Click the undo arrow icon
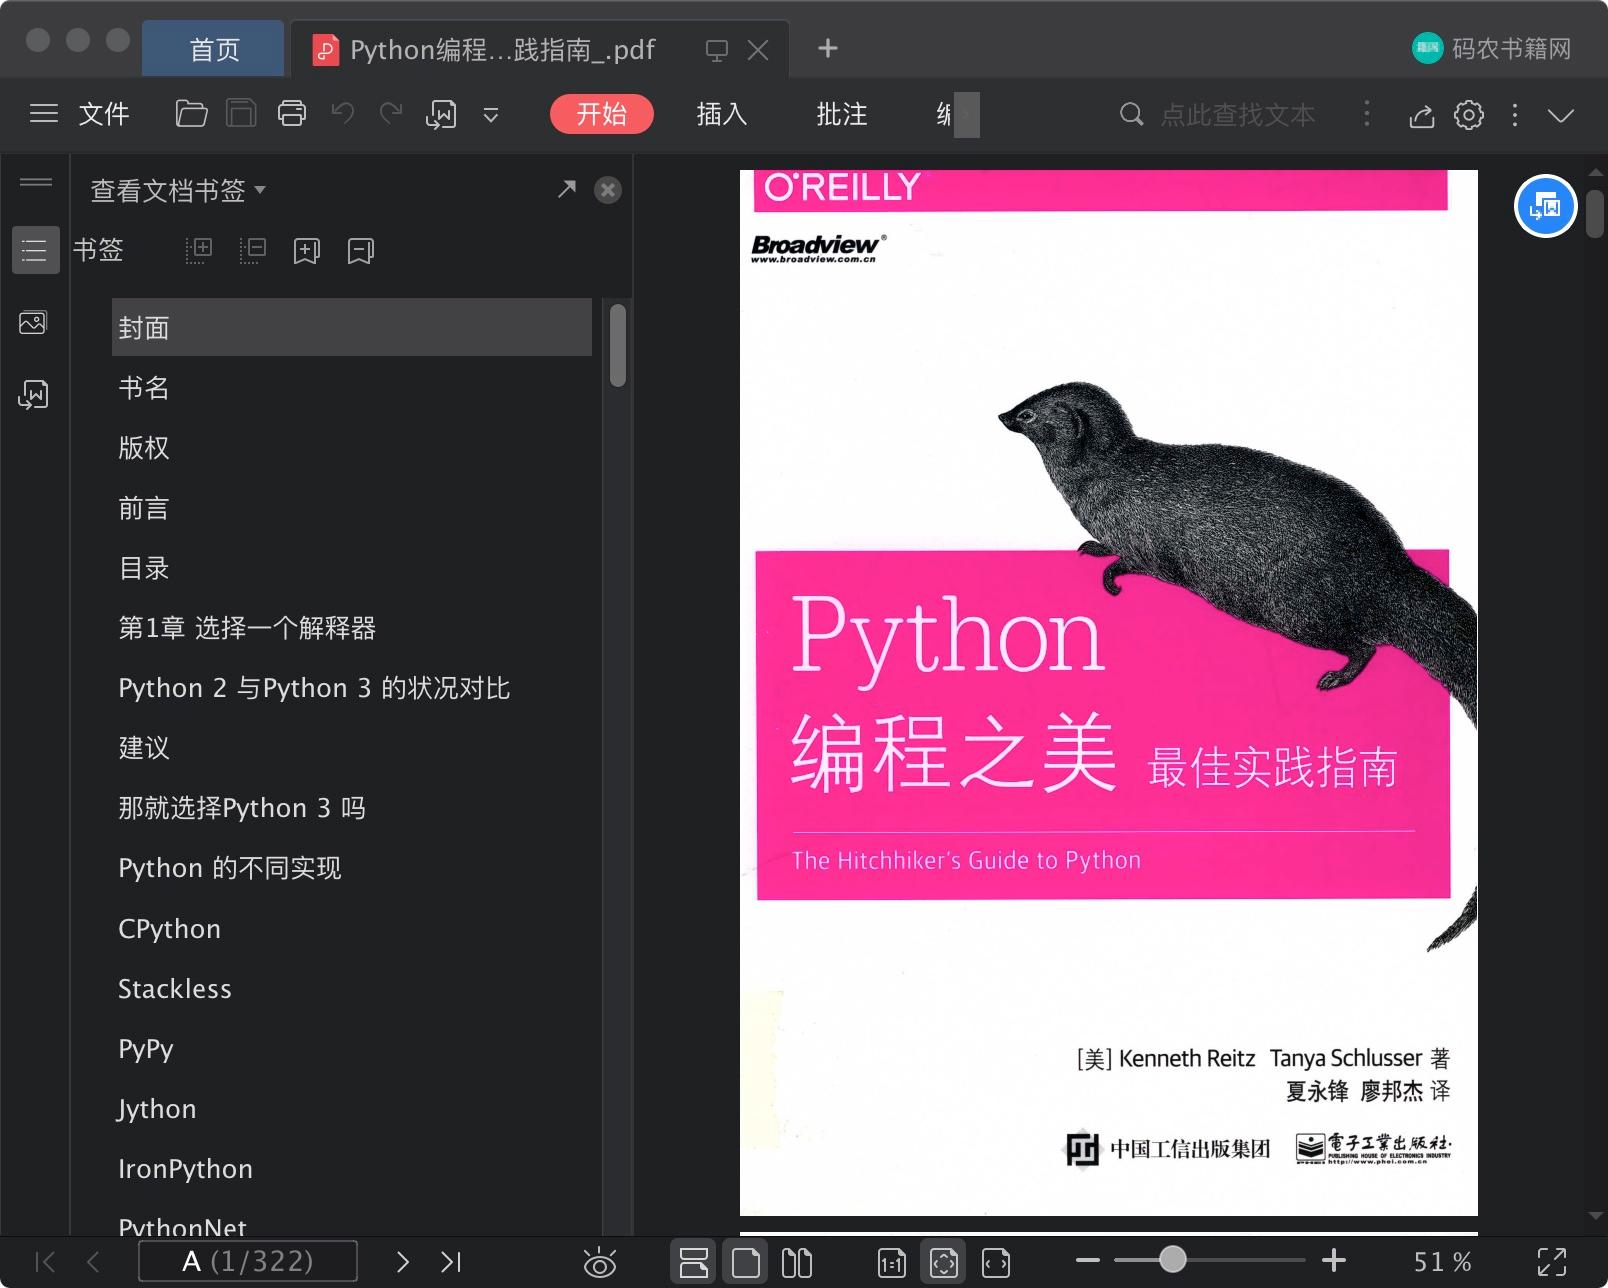 (x=342, y=113)
